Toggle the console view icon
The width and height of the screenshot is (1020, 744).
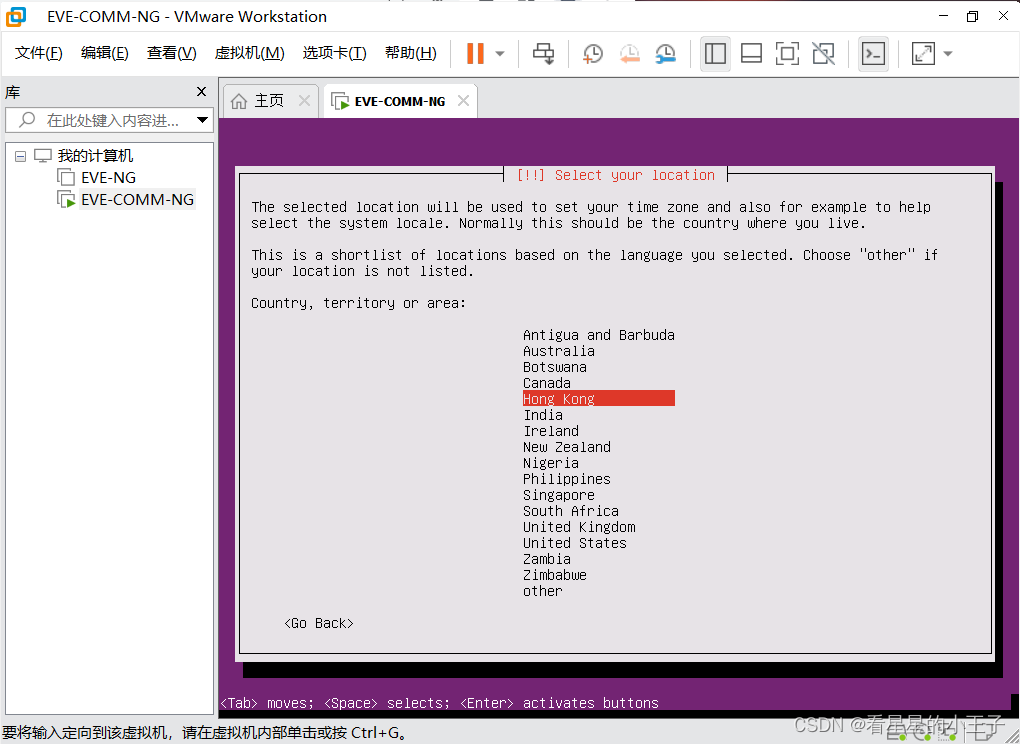873,53
